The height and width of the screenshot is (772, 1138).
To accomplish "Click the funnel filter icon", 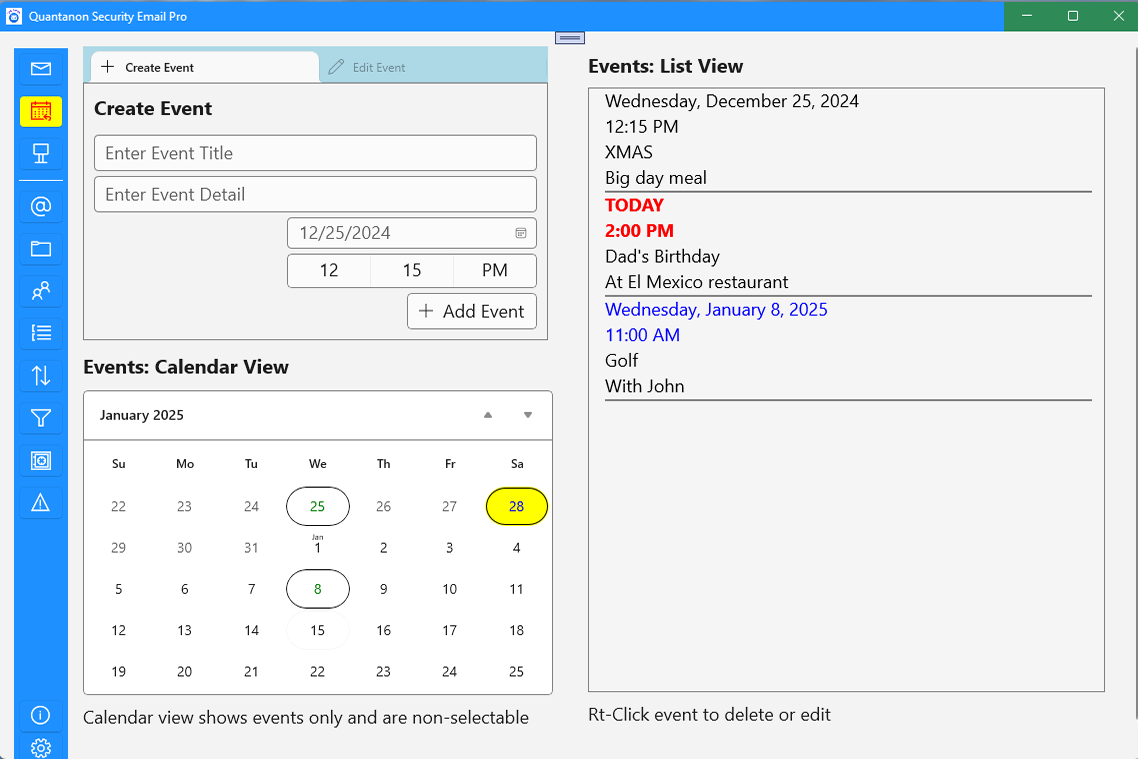I will [41, 418].
